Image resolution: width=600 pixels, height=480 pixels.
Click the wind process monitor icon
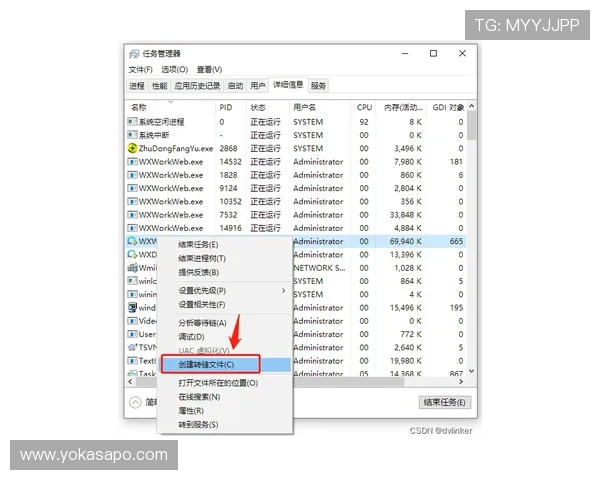tap(132, 307)
